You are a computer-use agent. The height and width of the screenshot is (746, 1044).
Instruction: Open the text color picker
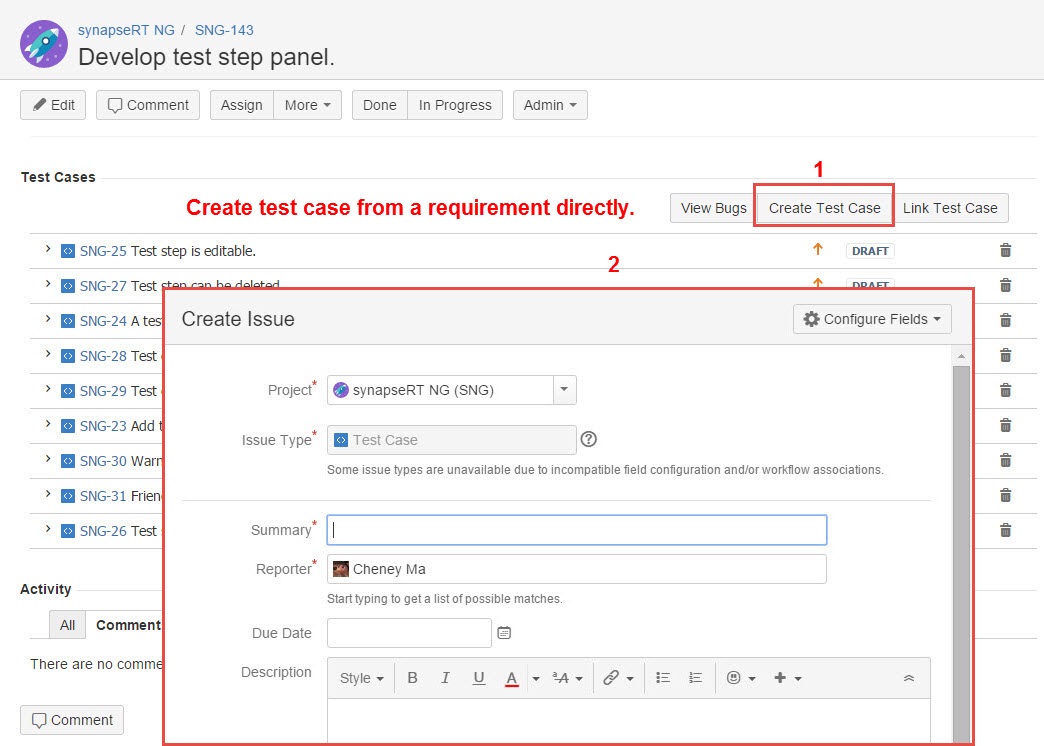tap(536, 678)
